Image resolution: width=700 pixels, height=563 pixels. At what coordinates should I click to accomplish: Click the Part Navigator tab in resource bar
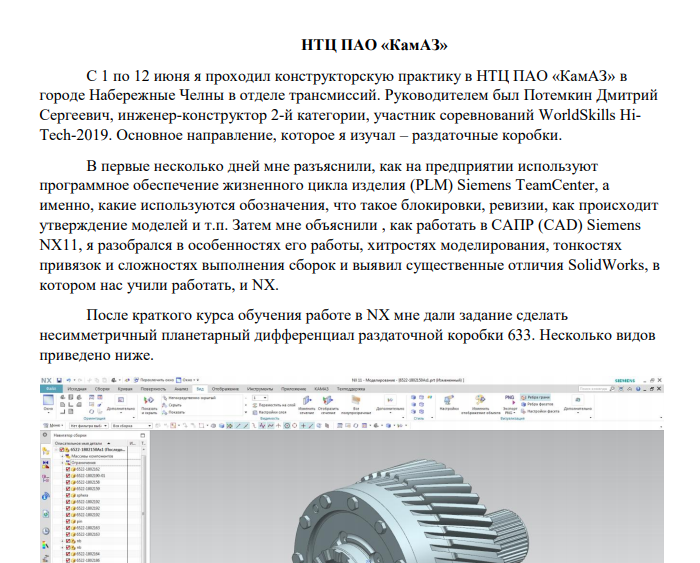pyautogui.click(x=46, y=479)
